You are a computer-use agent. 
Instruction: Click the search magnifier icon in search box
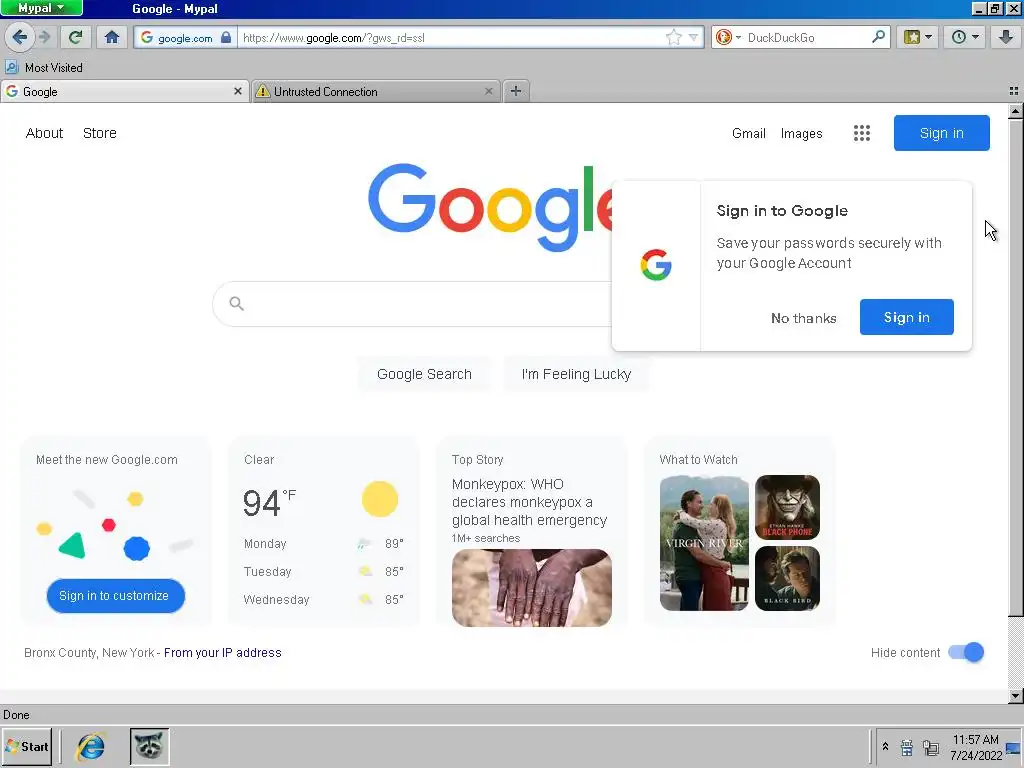coord(236,303)
